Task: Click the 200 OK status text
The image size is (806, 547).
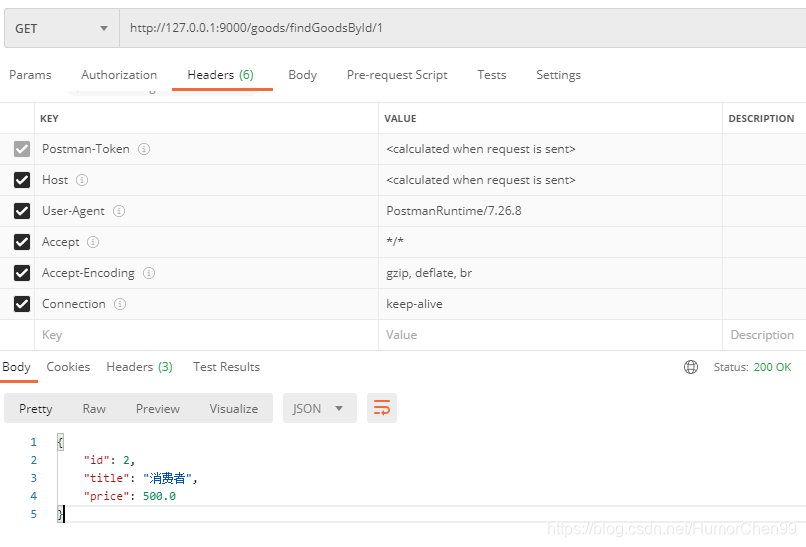Action: pyautogui.click(x=773, y=367)
